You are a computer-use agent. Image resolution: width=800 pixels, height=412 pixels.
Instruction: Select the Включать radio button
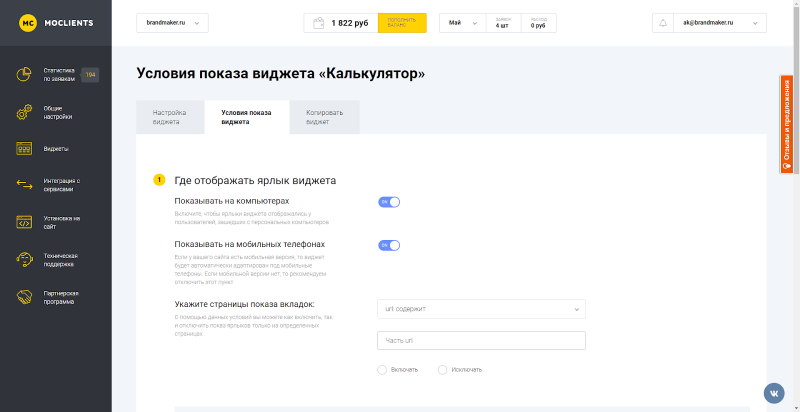(382, 370)
